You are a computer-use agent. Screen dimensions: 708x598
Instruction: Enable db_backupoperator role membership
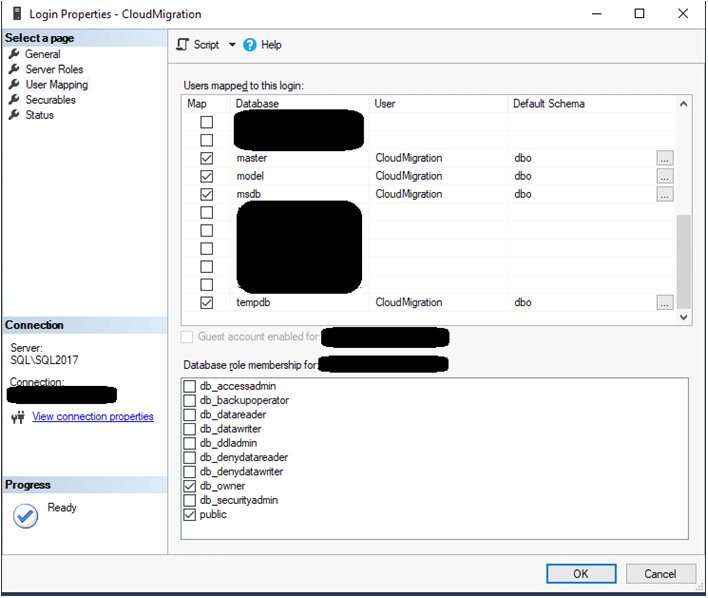190,401
